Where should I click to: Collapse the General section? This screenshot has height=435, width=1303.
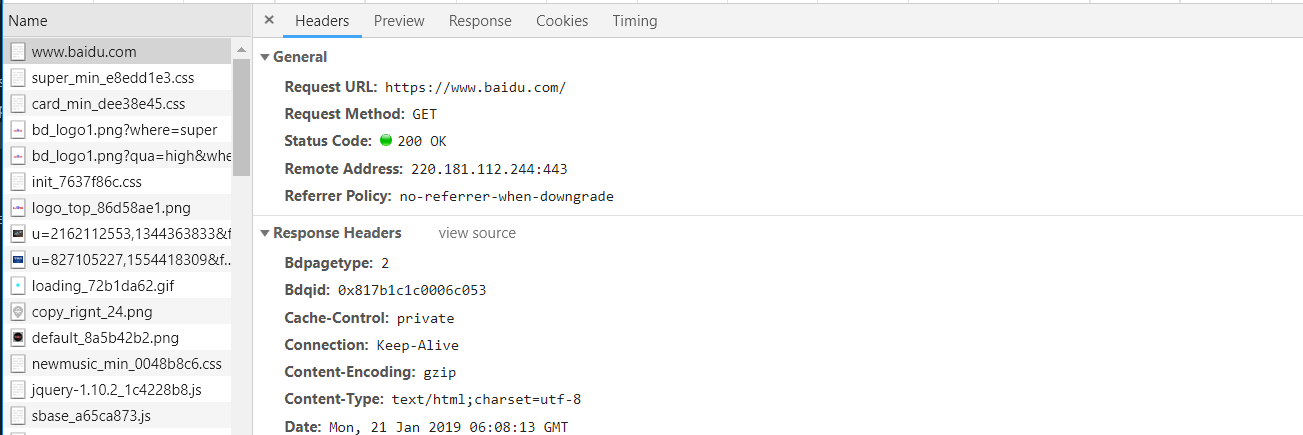point(265,57)
